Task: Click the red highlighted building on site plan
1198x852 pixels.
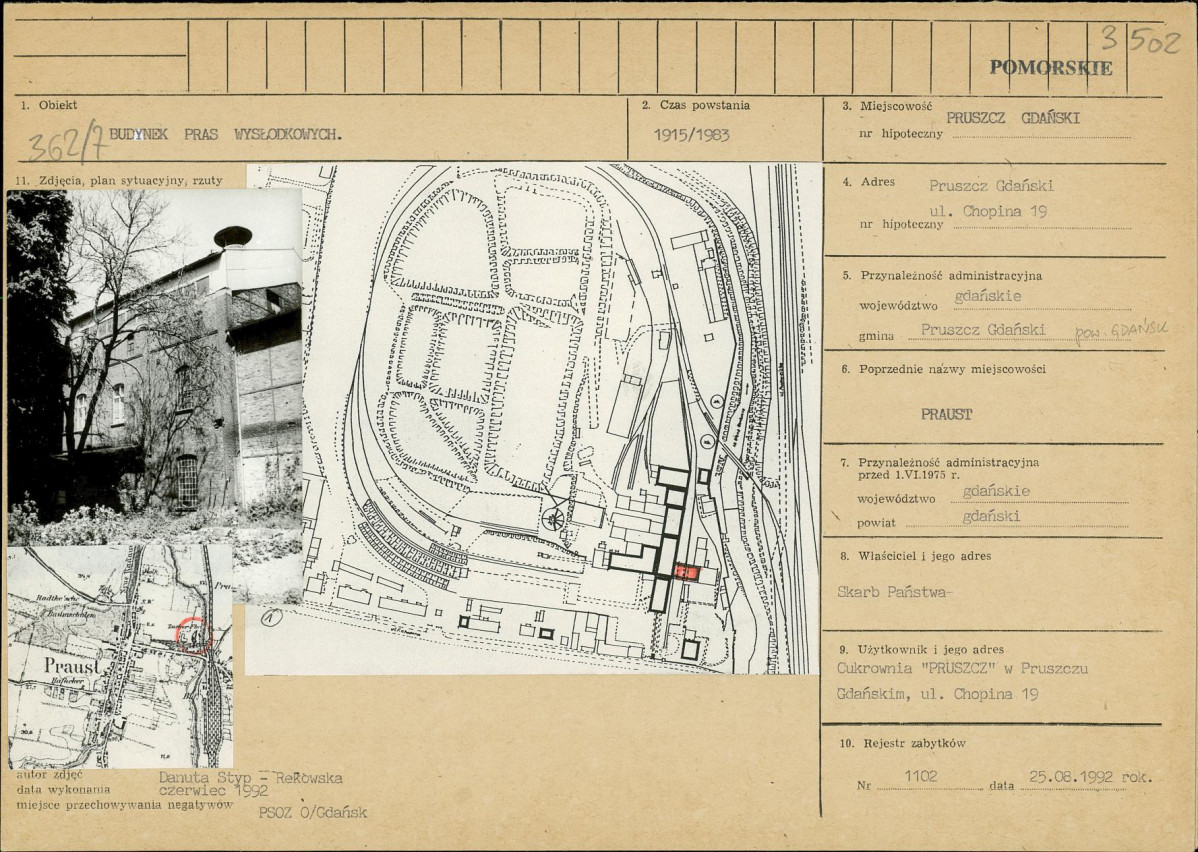Action: coord(685,571)
